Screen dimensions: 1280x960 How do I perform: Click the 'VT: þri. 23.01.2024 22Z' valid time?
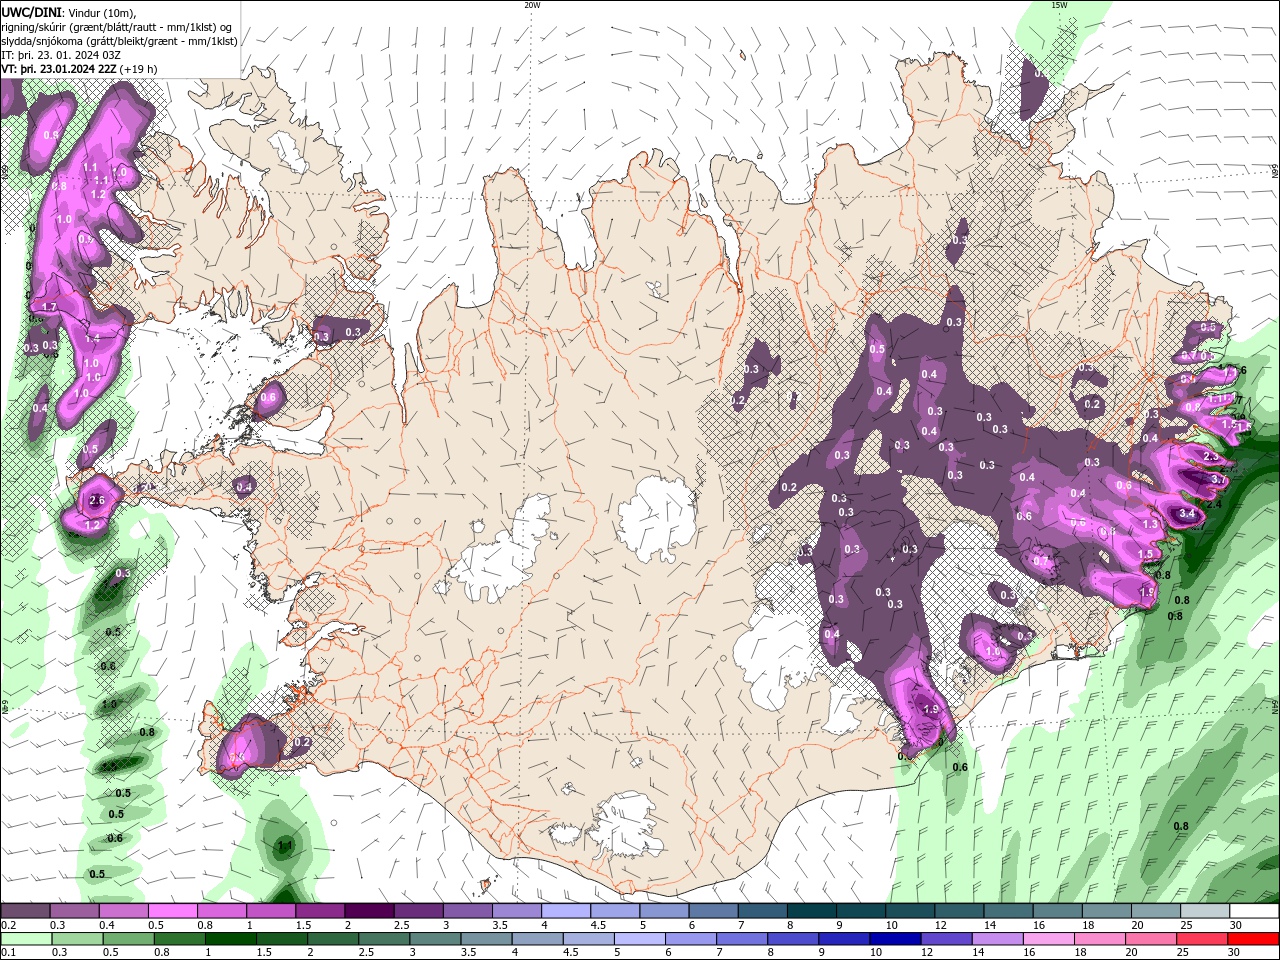tap(59, 69)
